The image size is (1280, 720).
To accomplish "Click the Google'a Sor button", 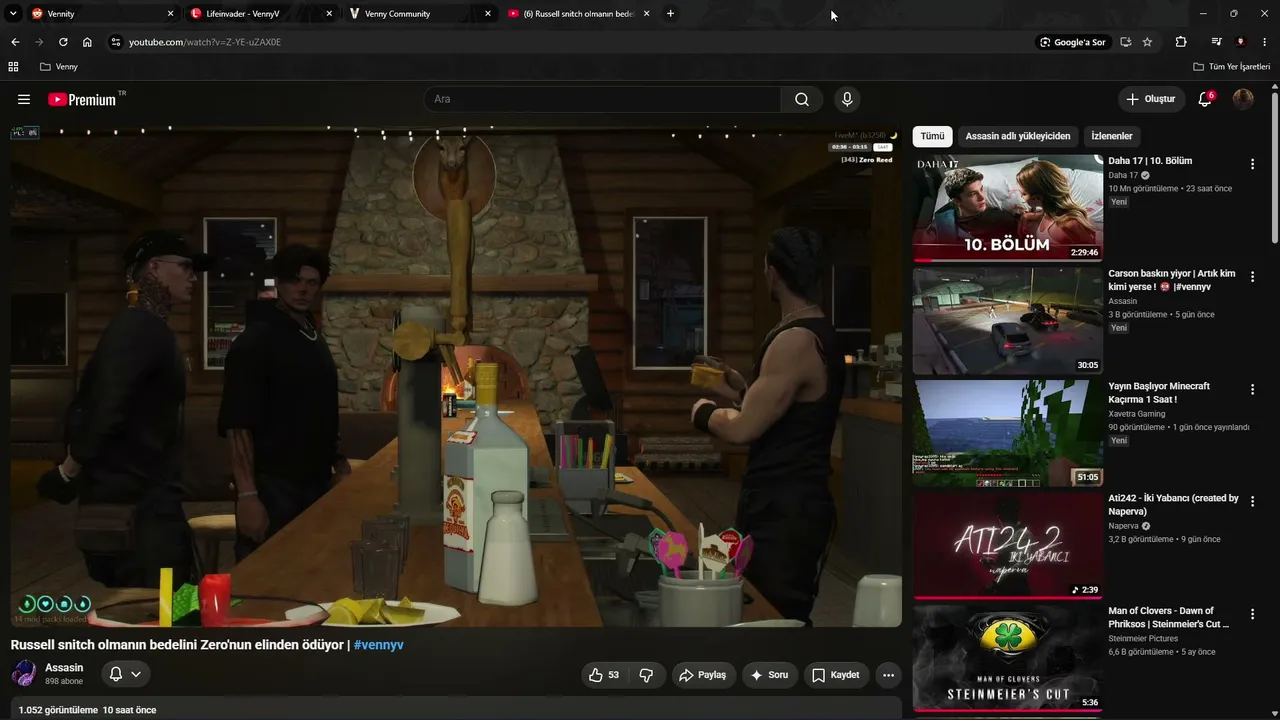I will tap(1073, 42).
